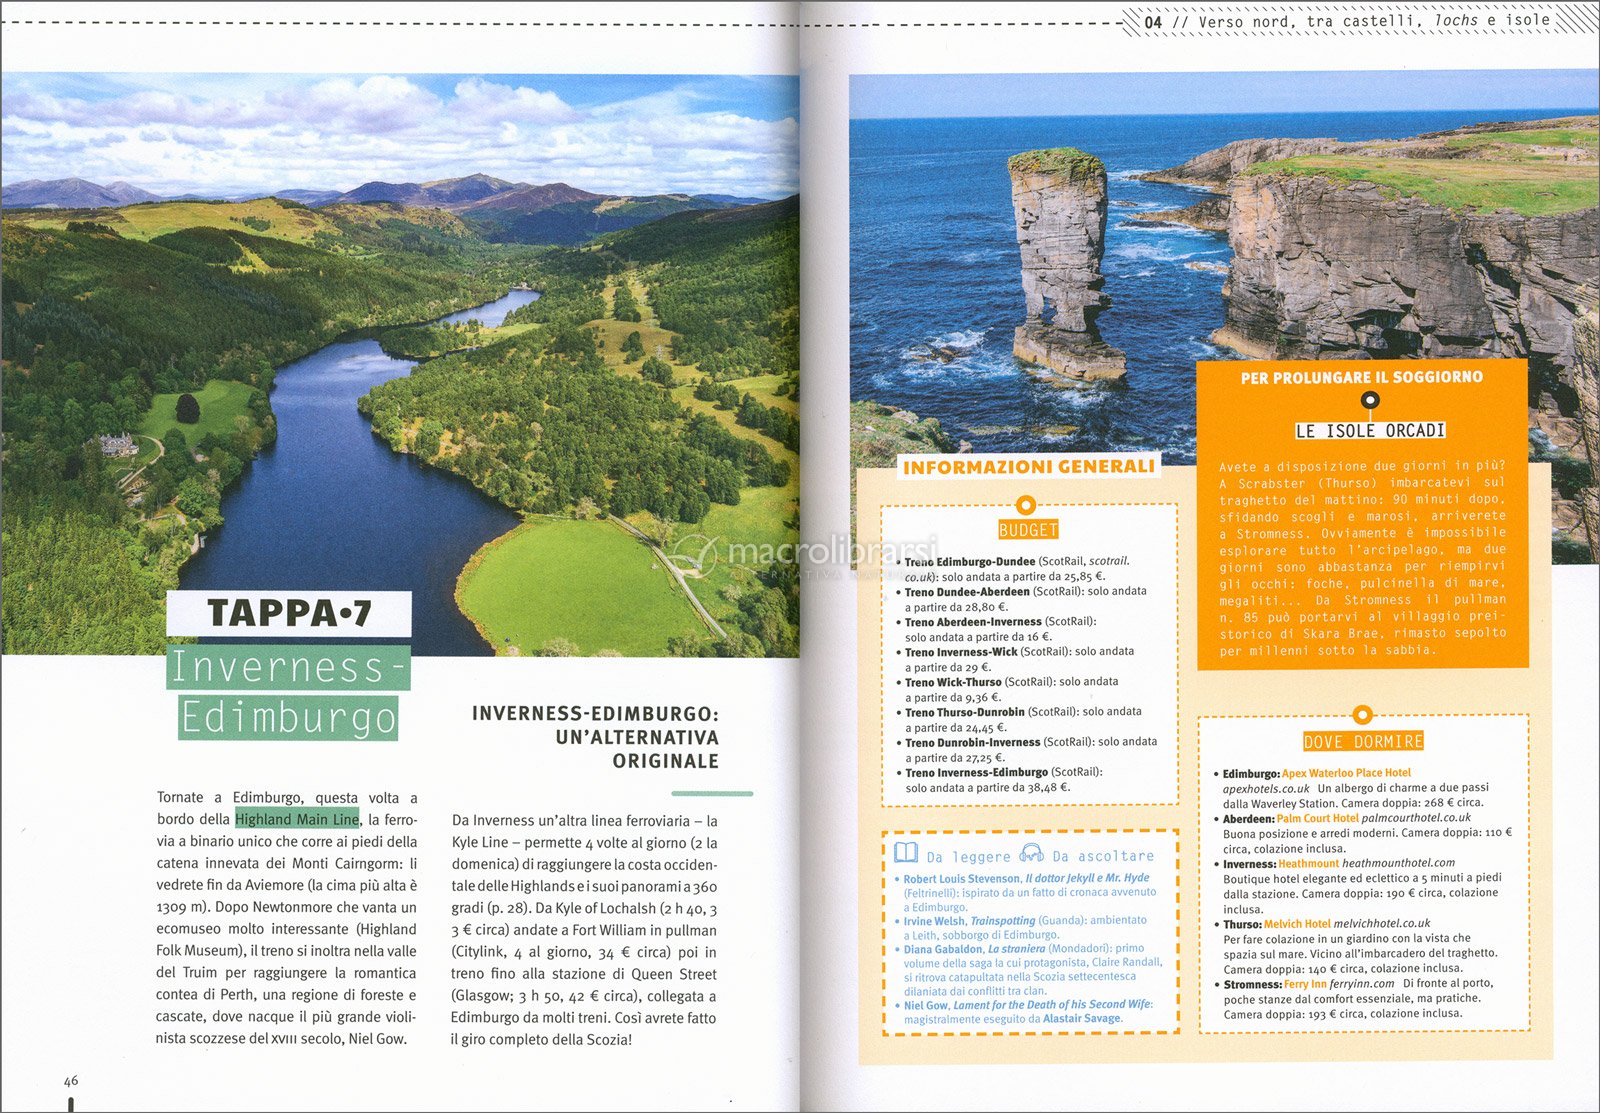The width and height of the screenshot is (1600, 1113).
Task: Select the Irvine Welsh, Trainspotting entry
Action: [1021, 927]
